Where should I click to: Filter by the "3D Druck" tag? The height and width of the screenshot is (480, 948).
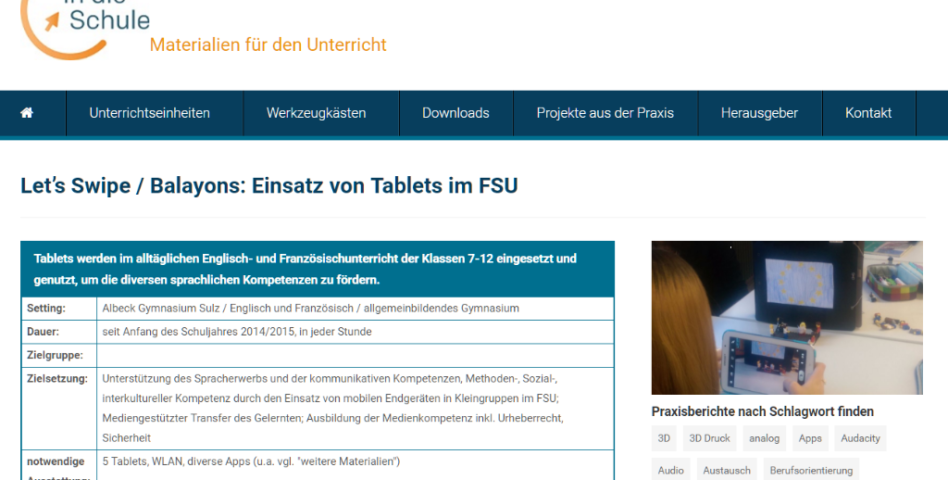pos(709,438)
